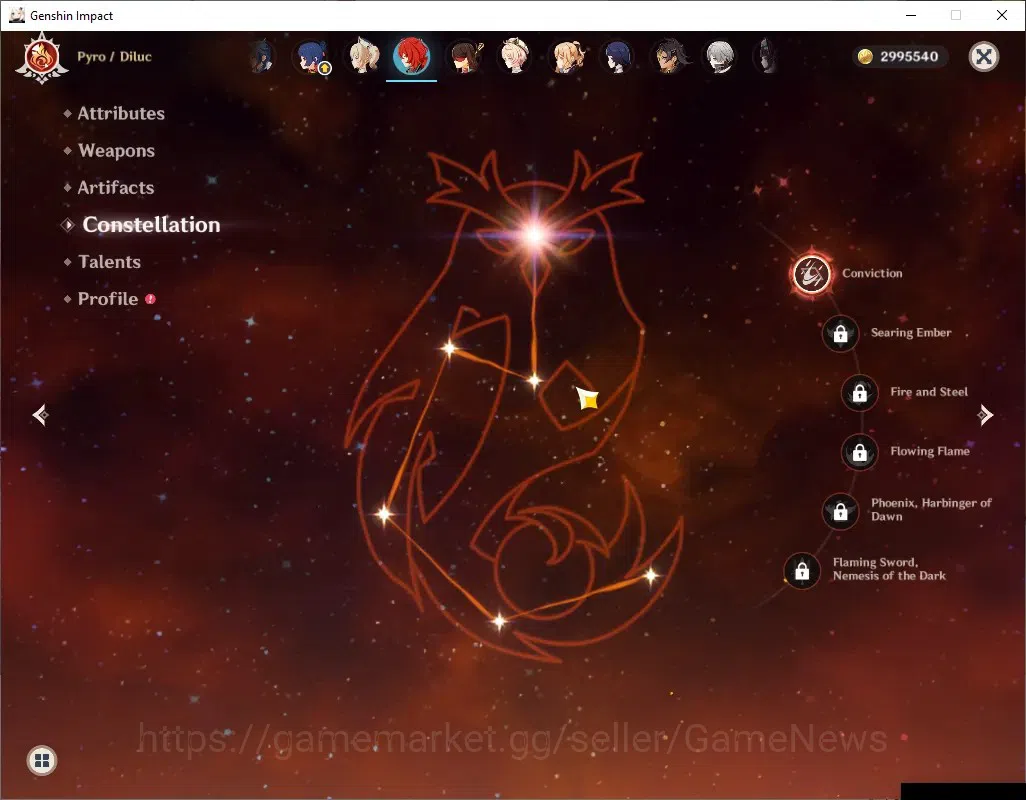Image resolution: width=1026 pixels, height=800 pixels.
Task: Click the locked Fire and Steel node icon
Action: 860,392
